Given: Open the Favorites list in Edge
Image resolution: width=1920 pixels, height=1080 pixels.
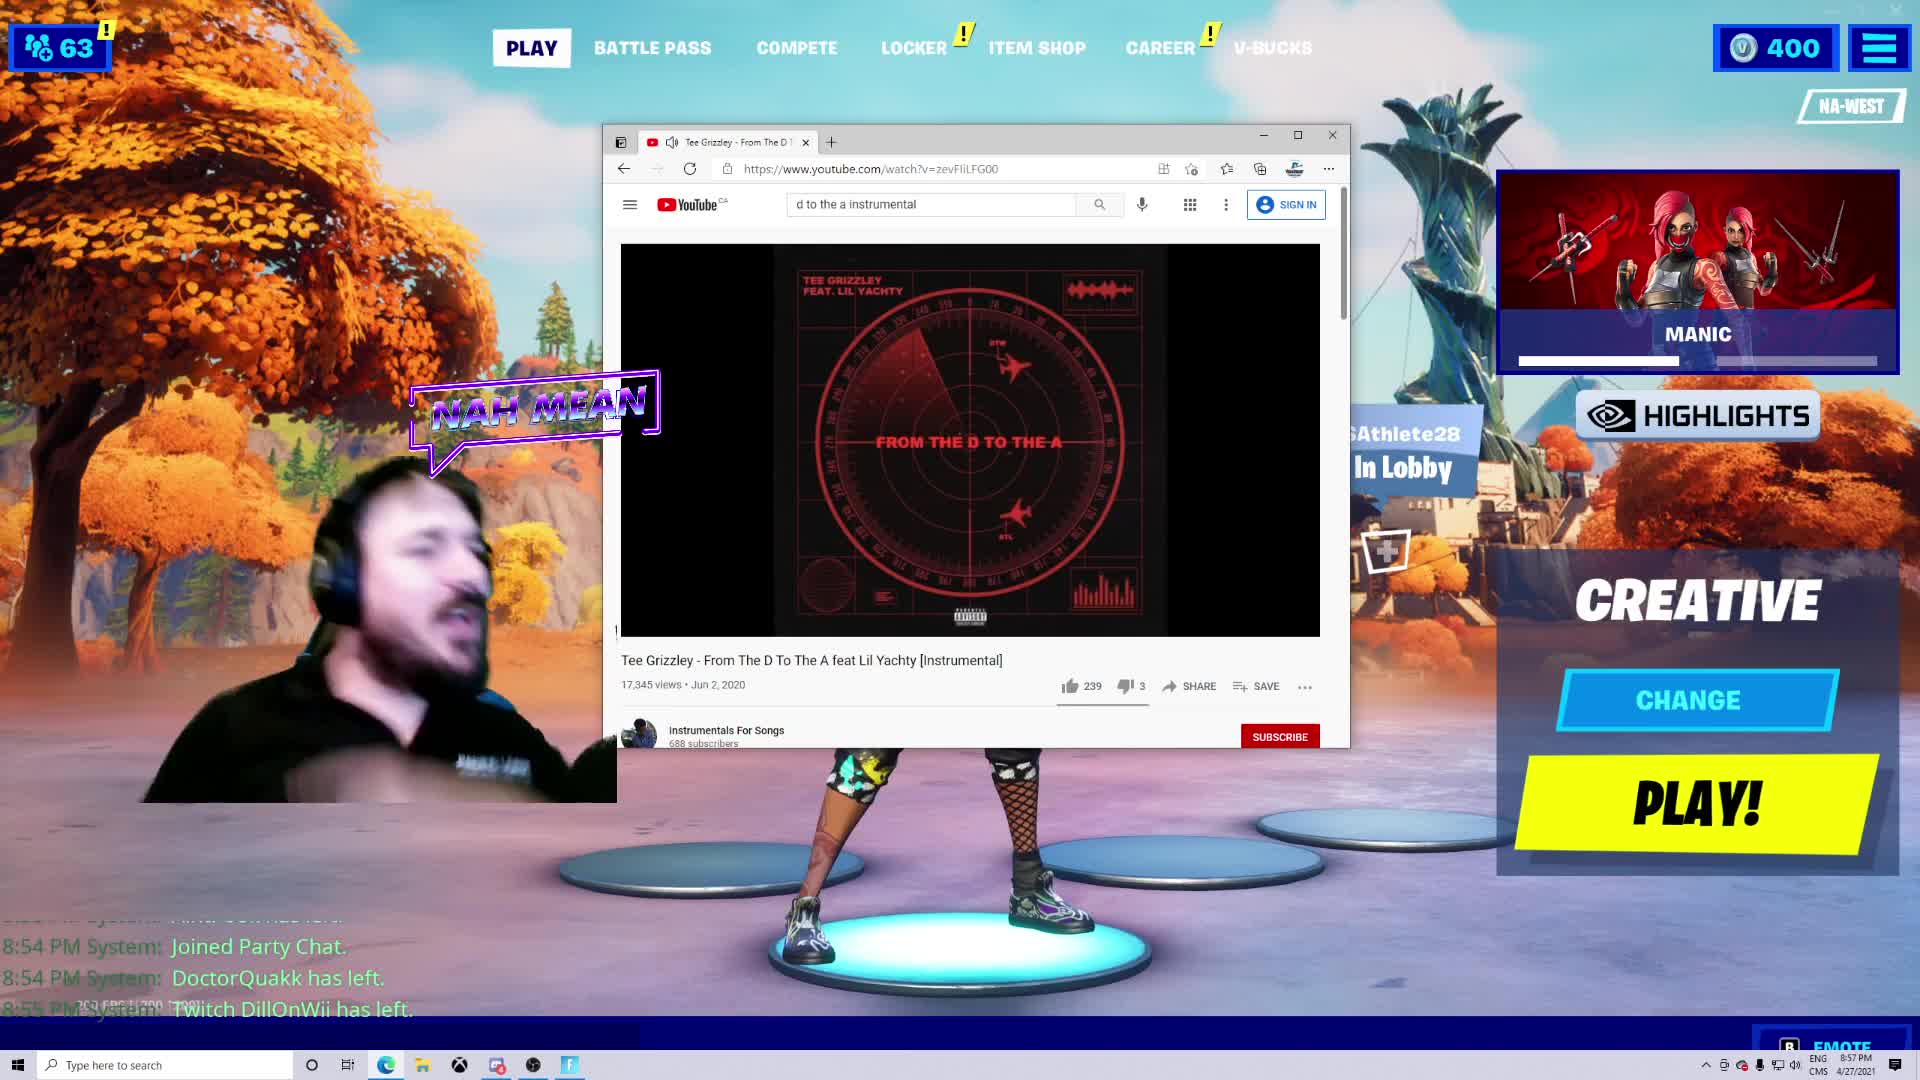Looking at the screenshot, I should (x=1227, y=169).
